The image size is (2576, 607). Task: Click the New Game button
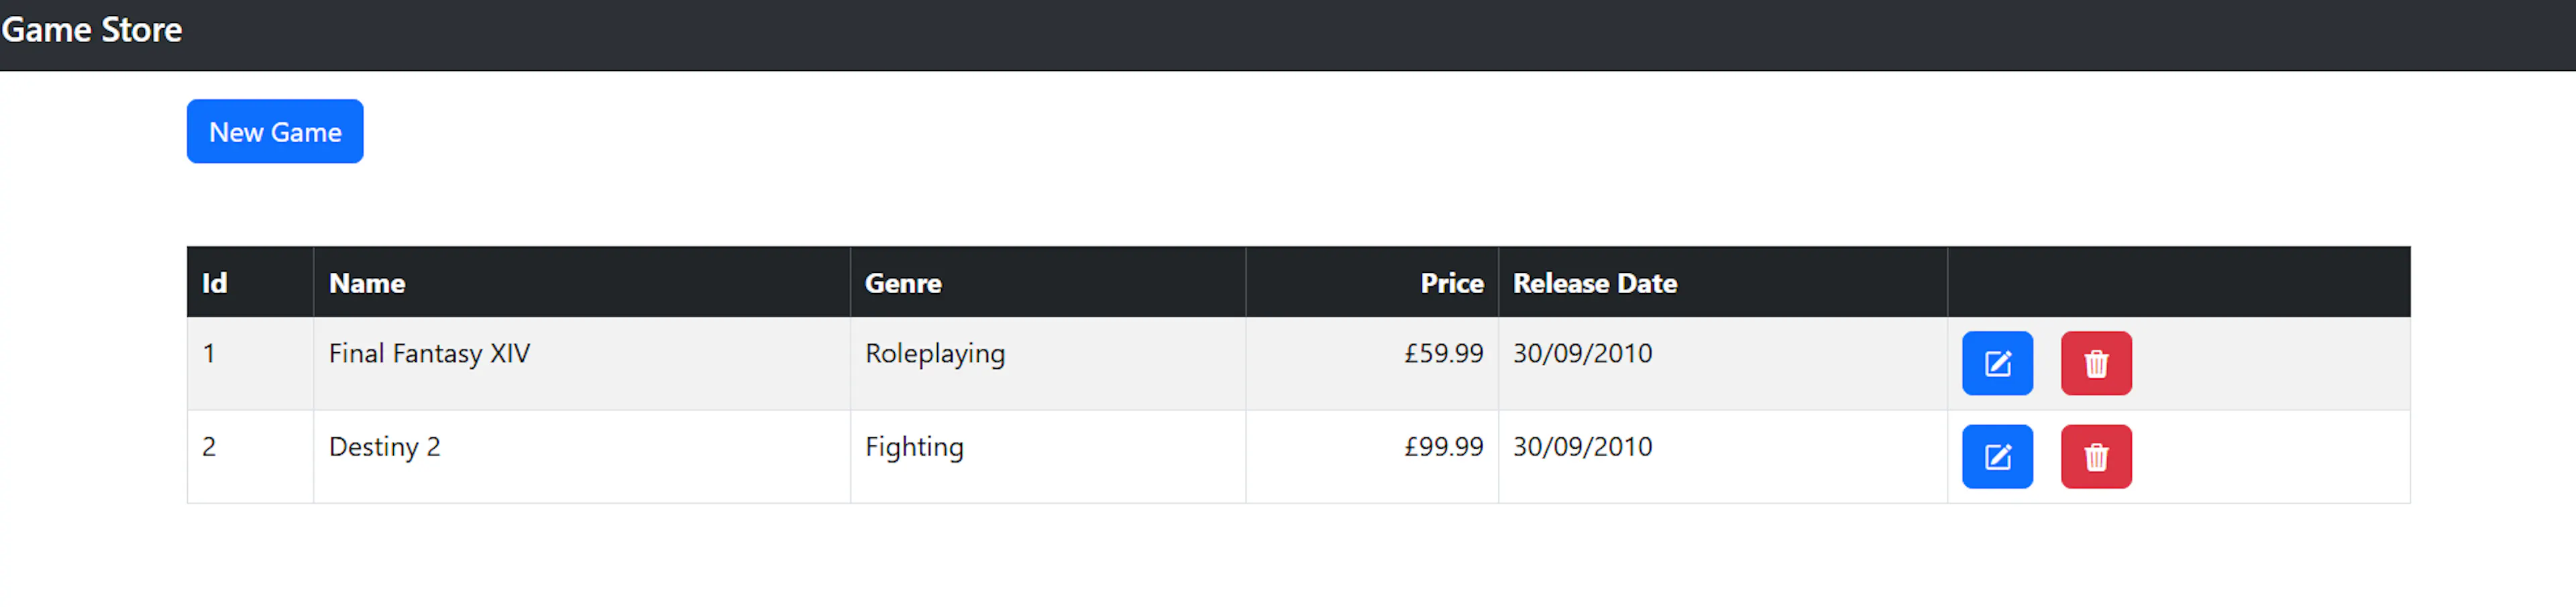[274, 131]
